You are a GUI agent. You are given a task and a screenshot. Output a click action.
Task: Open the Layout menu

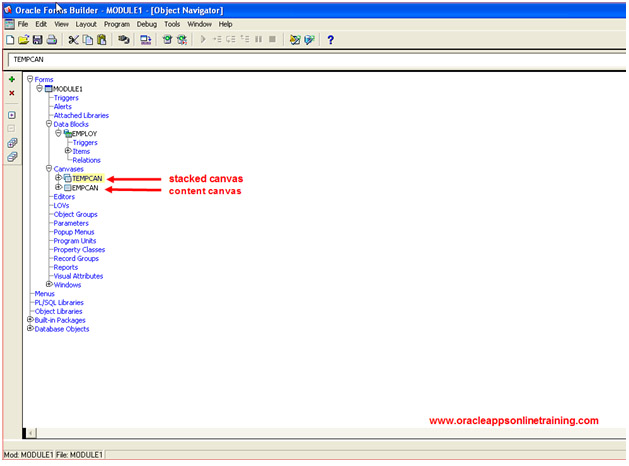coord(86,23)
